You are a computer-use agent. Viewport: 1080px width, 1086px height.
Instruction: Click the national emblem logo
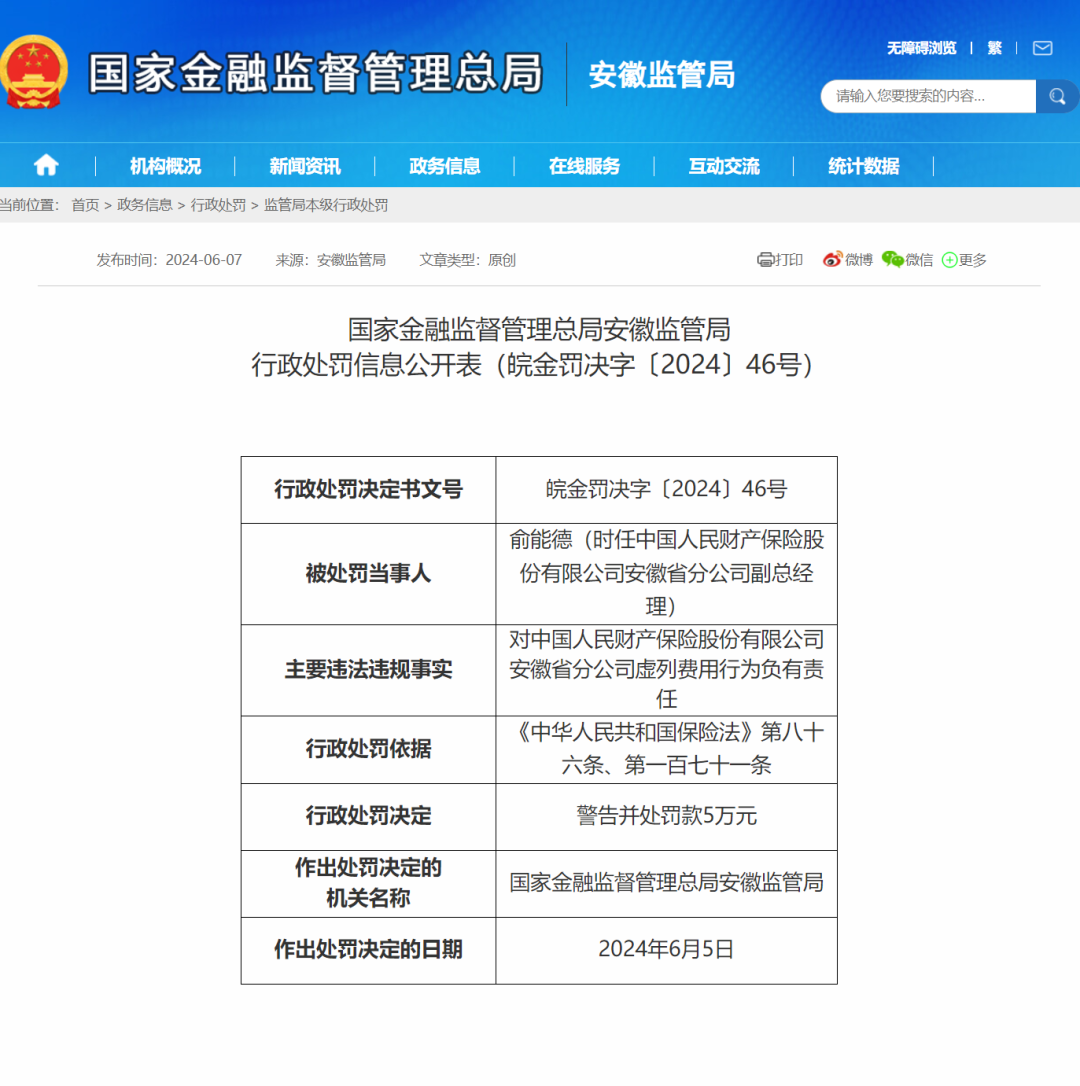click(33, 72)
